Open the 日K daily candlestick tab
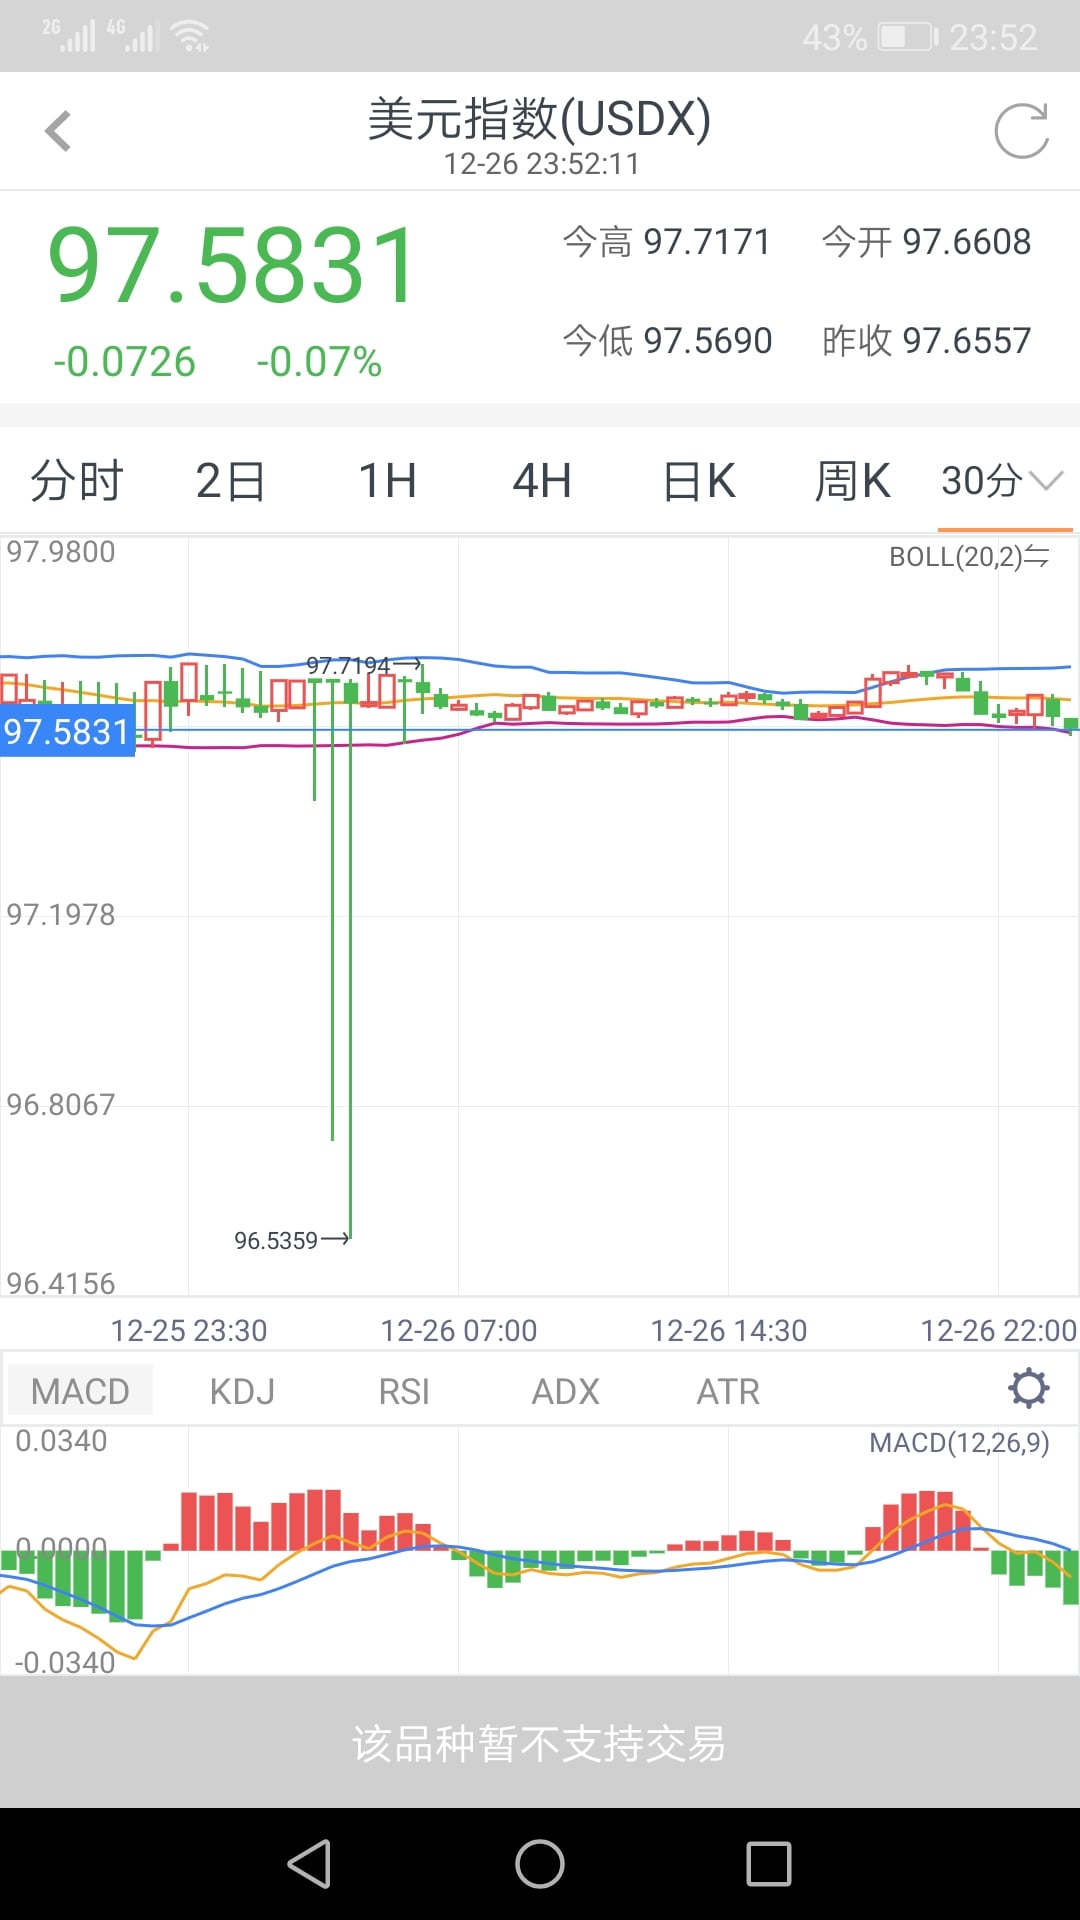 point(699,481)
